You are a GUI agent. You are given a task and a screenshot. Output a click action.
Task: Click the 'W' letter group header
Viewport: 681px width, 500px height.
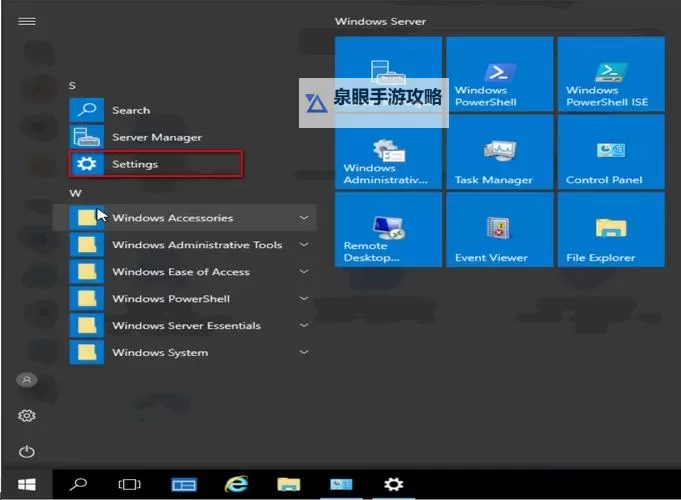click(75, 193)
